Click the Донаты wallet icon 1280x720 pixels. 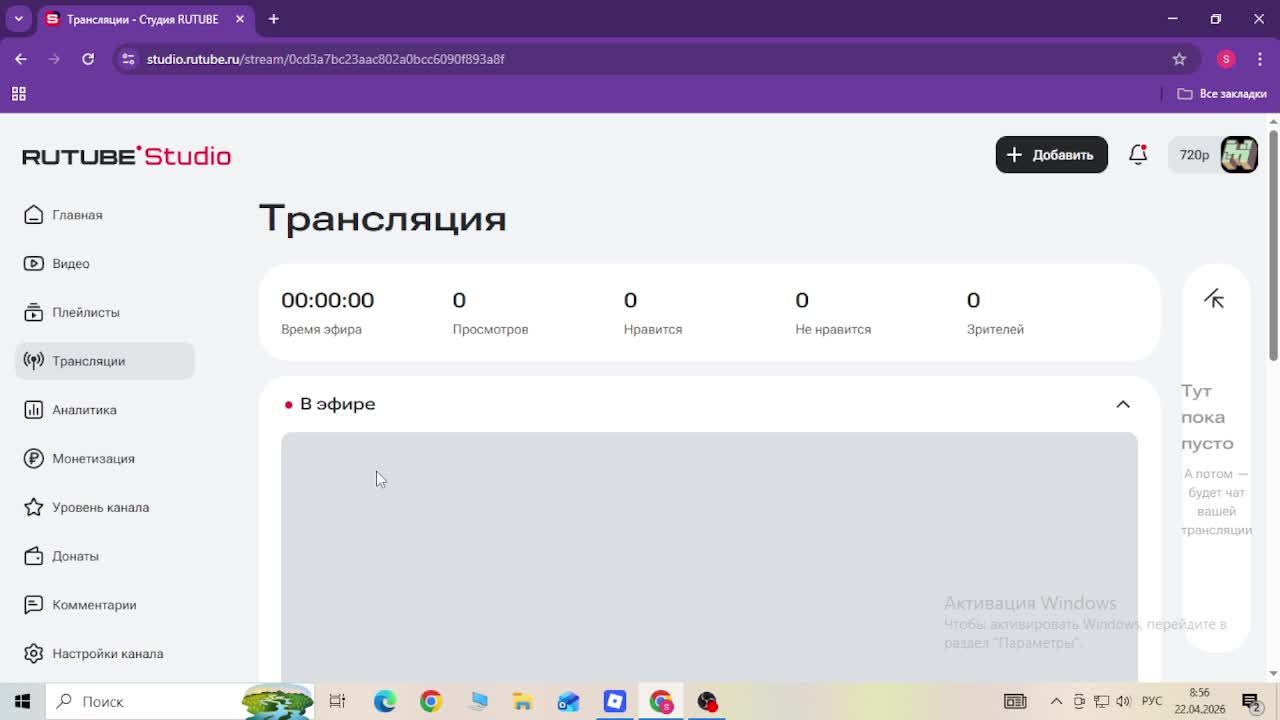click(33, 556)
